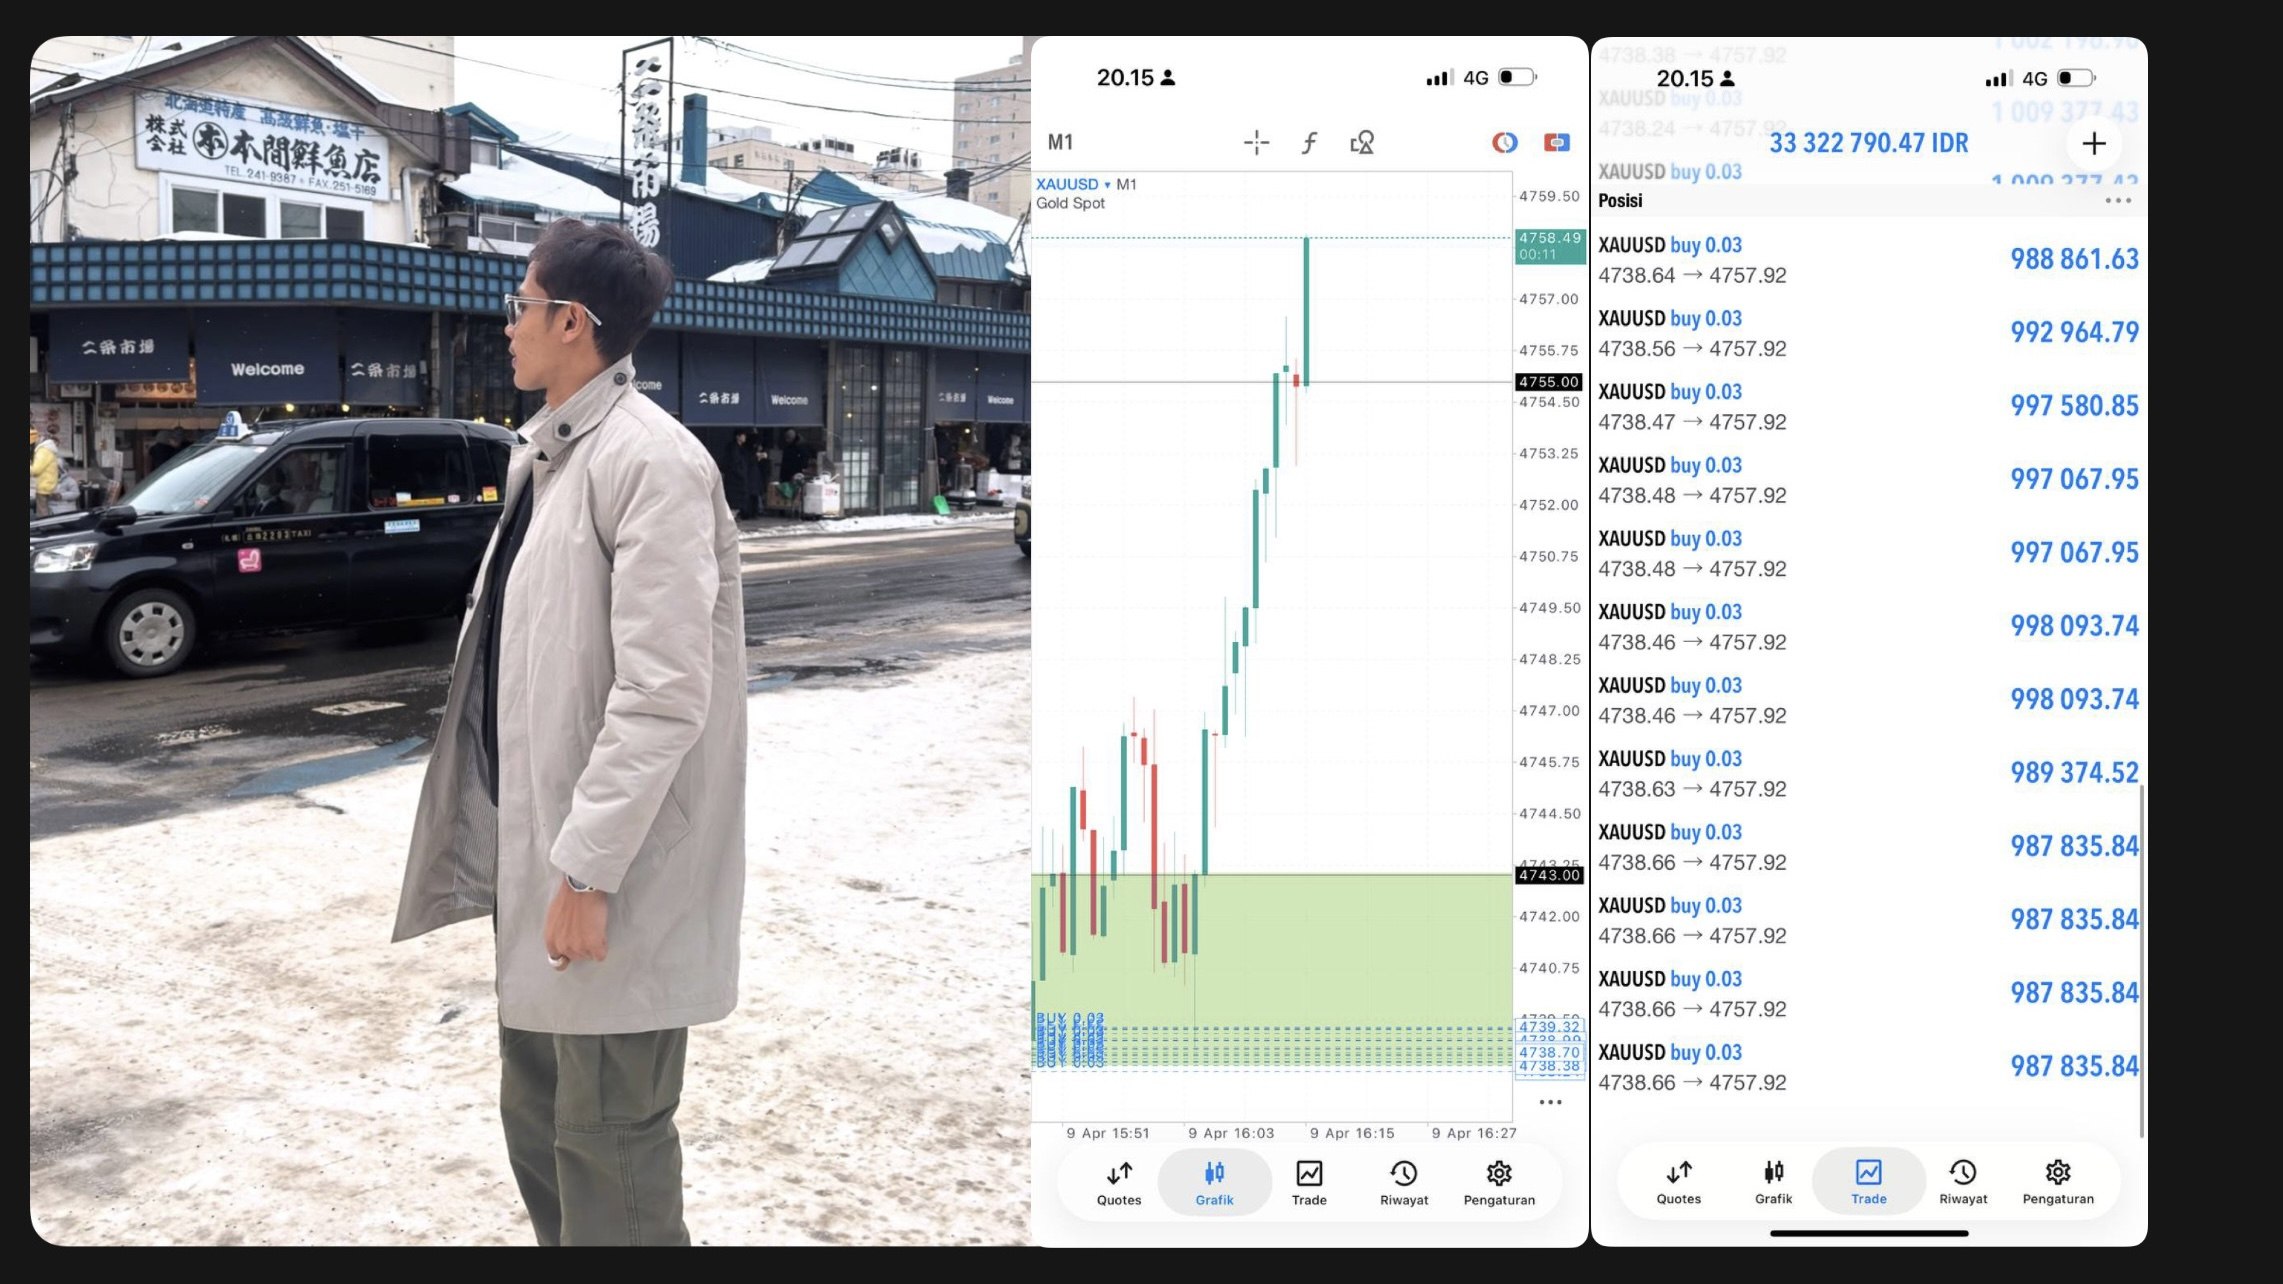2283x1284 pixels.
Task: Open the indicators function icon
Action: [x=1309, y=143]
